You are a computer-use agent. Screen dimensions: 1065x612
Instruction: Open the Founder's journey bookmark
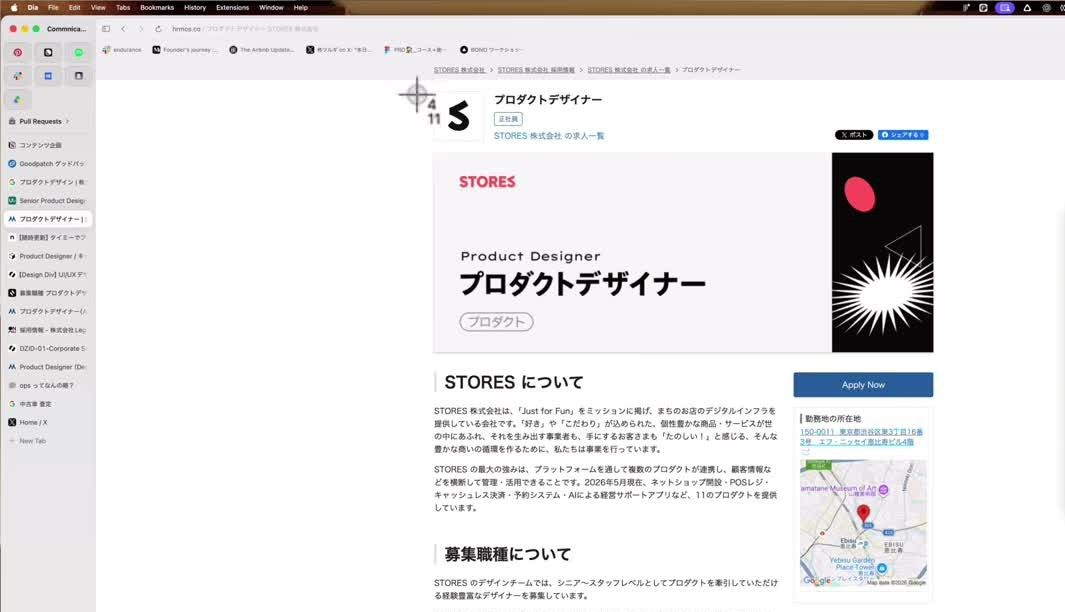[x=185, y=50]
